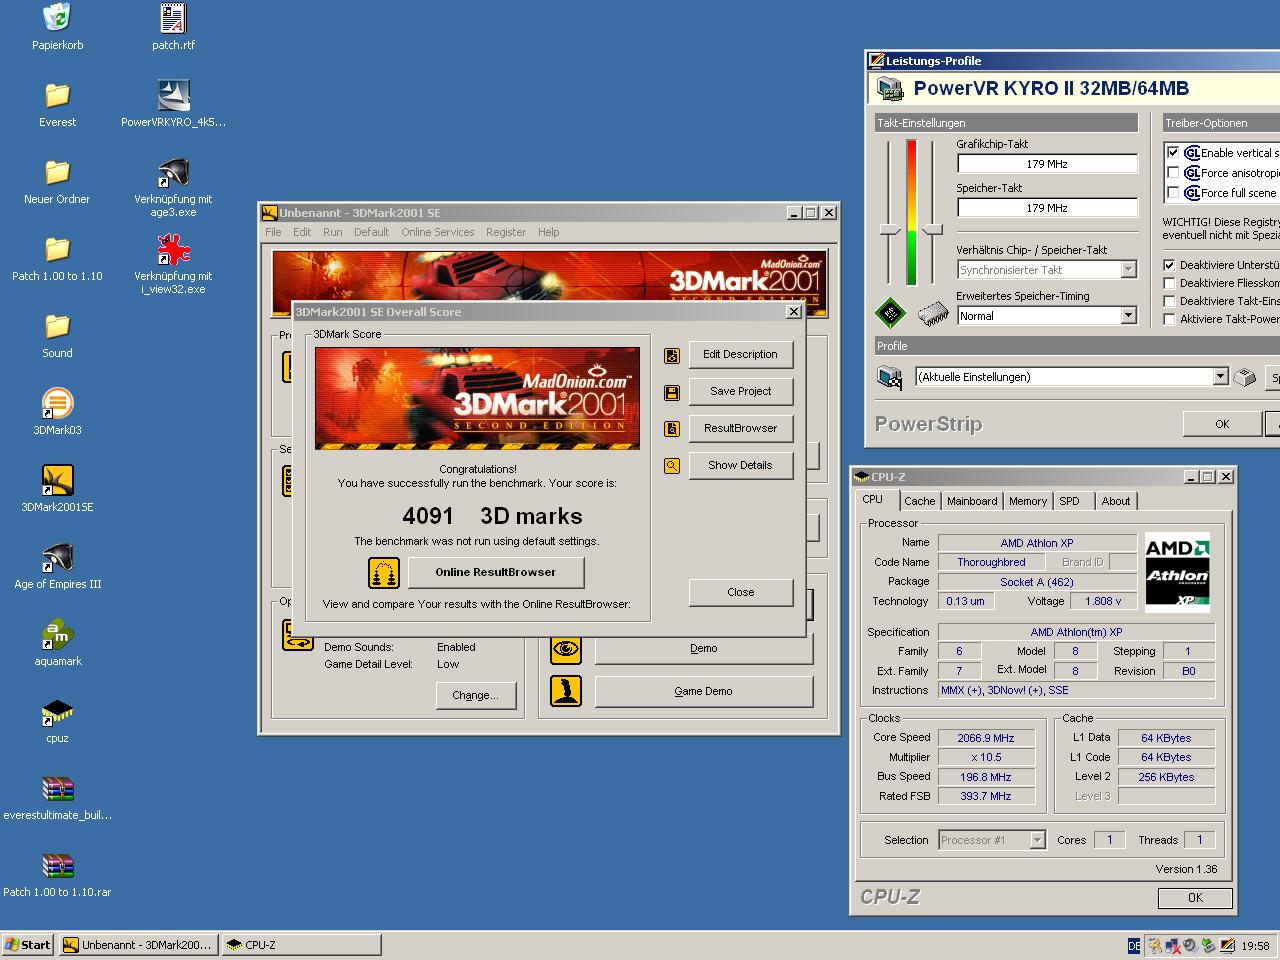
Task: Toggle Force anisotropic checkbox
Action: [x=1173, y=173]
